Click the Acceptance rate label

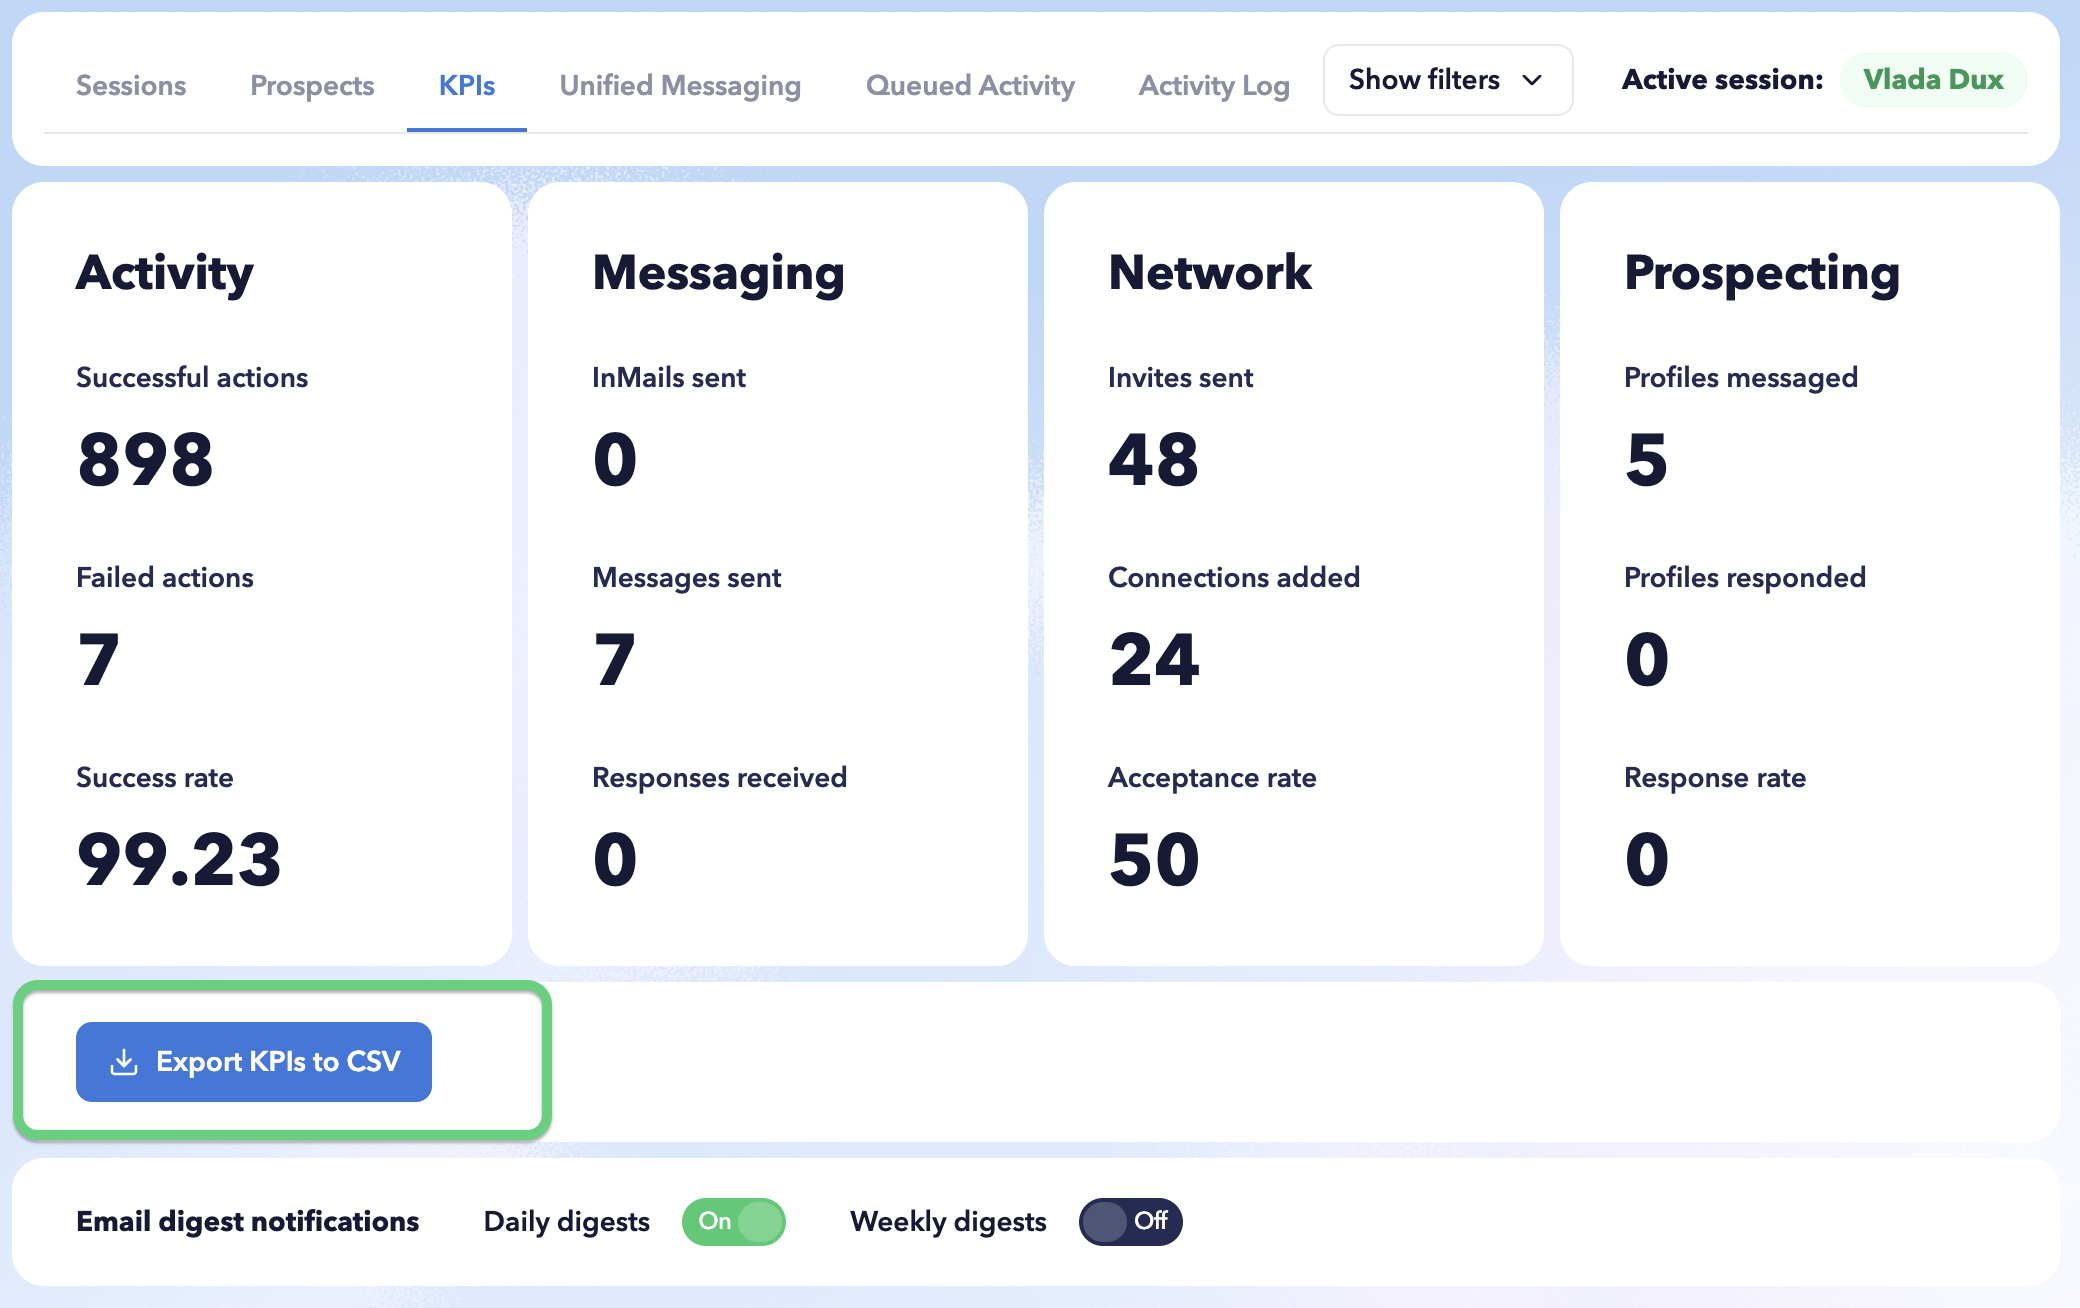1212,778
